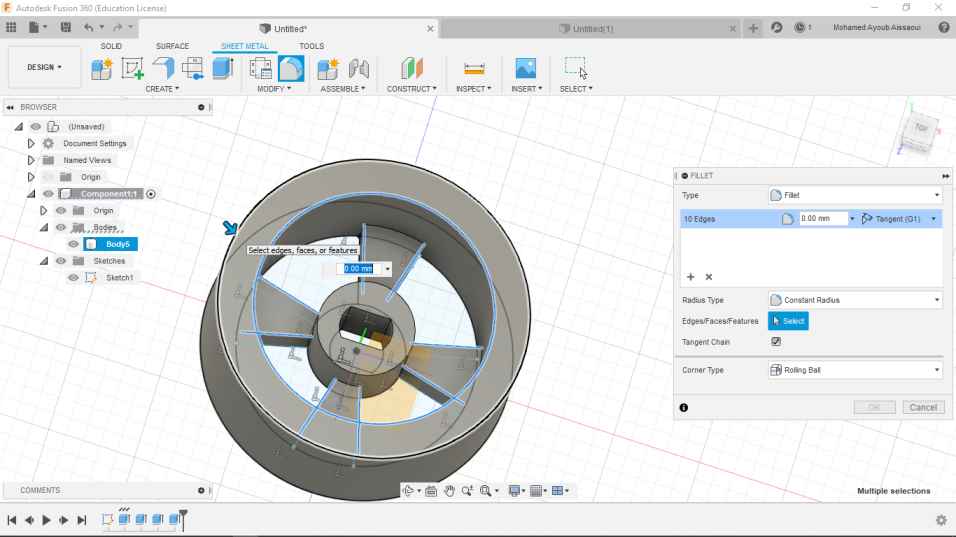
Task: Open the Fillet Type dropdown
Action: coord(855,195)
